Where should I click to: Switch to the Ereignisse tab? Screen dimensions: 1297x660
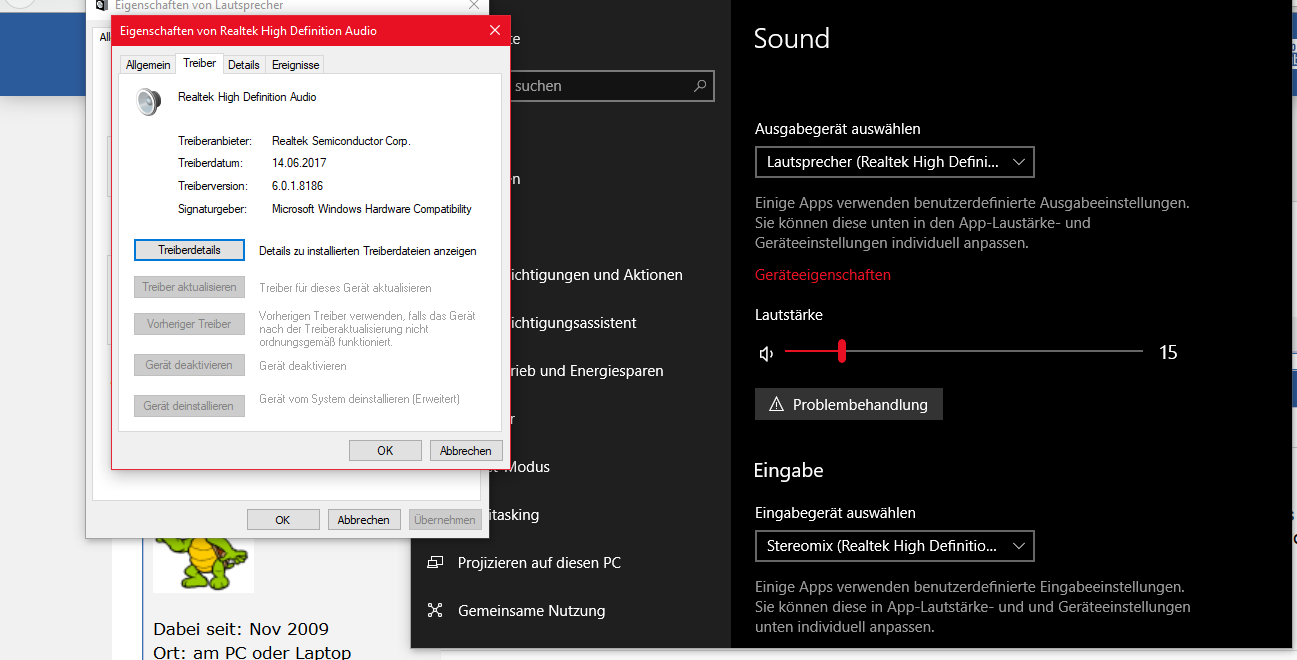pos(295,64)
